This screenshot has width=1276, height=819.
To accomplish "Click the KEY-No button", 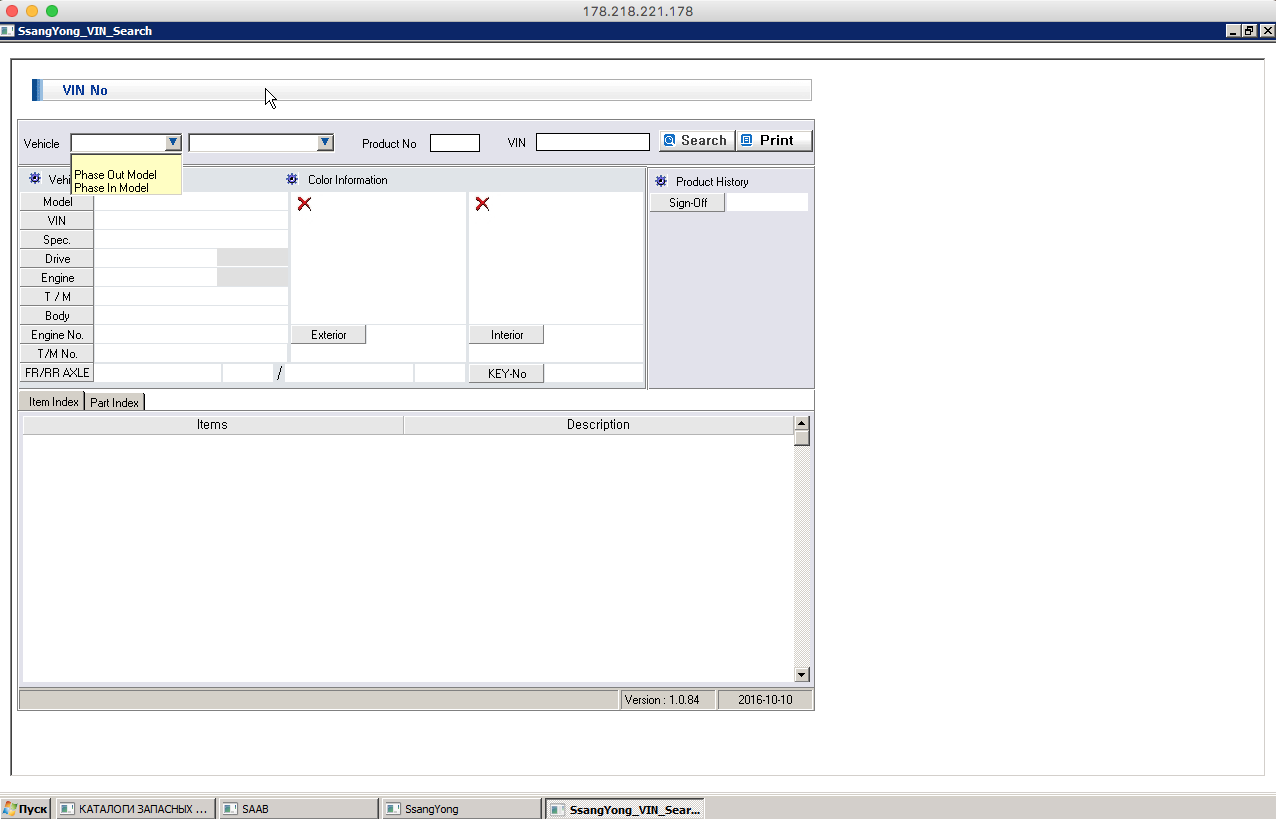I will coord(506,373).
